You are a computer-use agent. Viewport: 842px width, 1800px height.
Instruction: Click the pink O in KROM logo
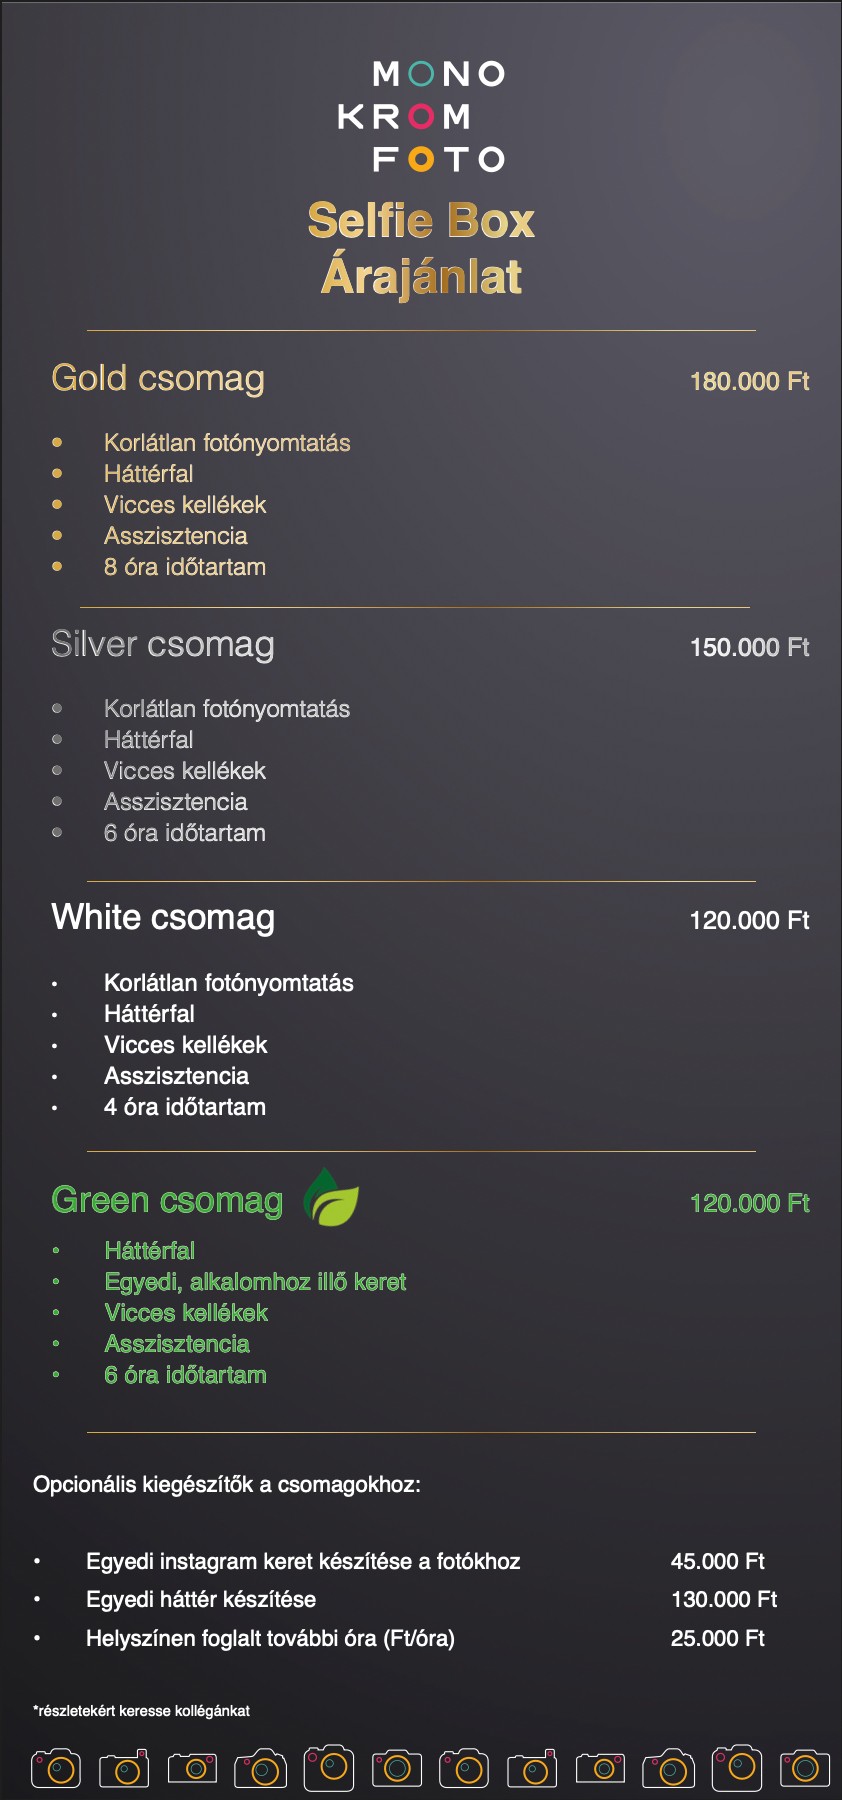click(422, 117)
